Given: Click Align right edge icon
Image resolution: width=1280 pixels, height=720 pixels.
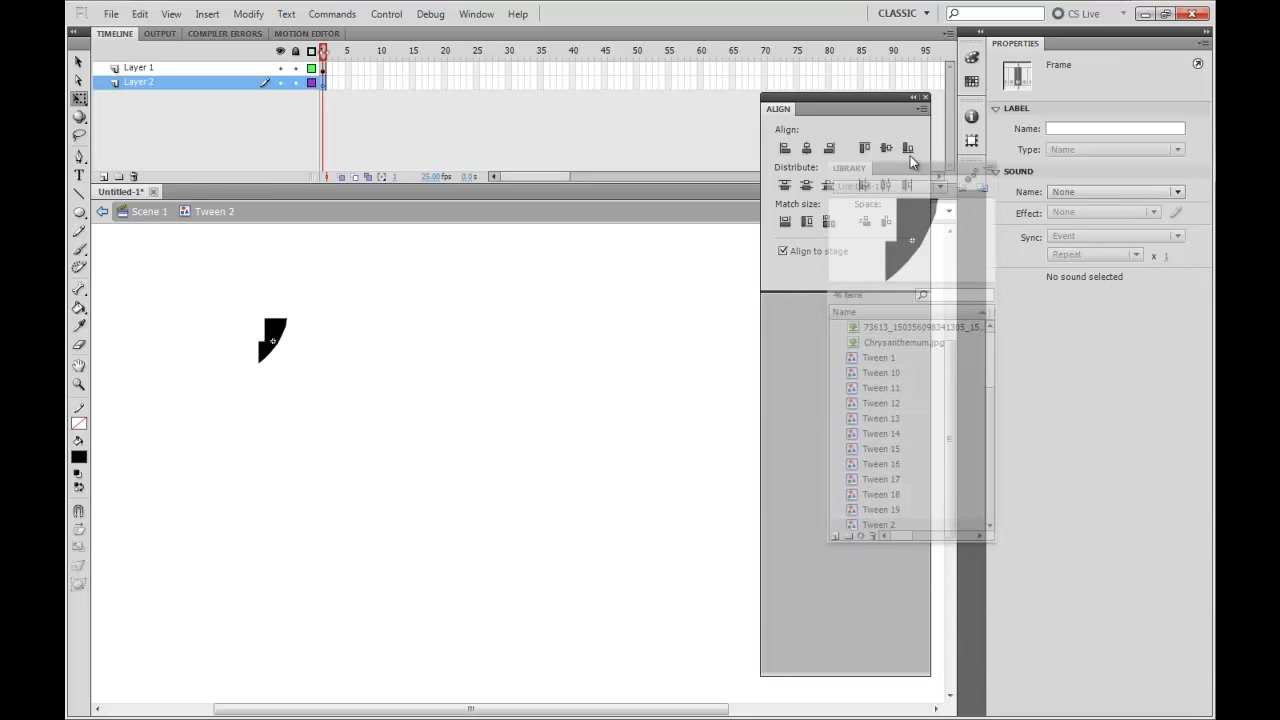Looking at the screenshot, I should (829, 148).
